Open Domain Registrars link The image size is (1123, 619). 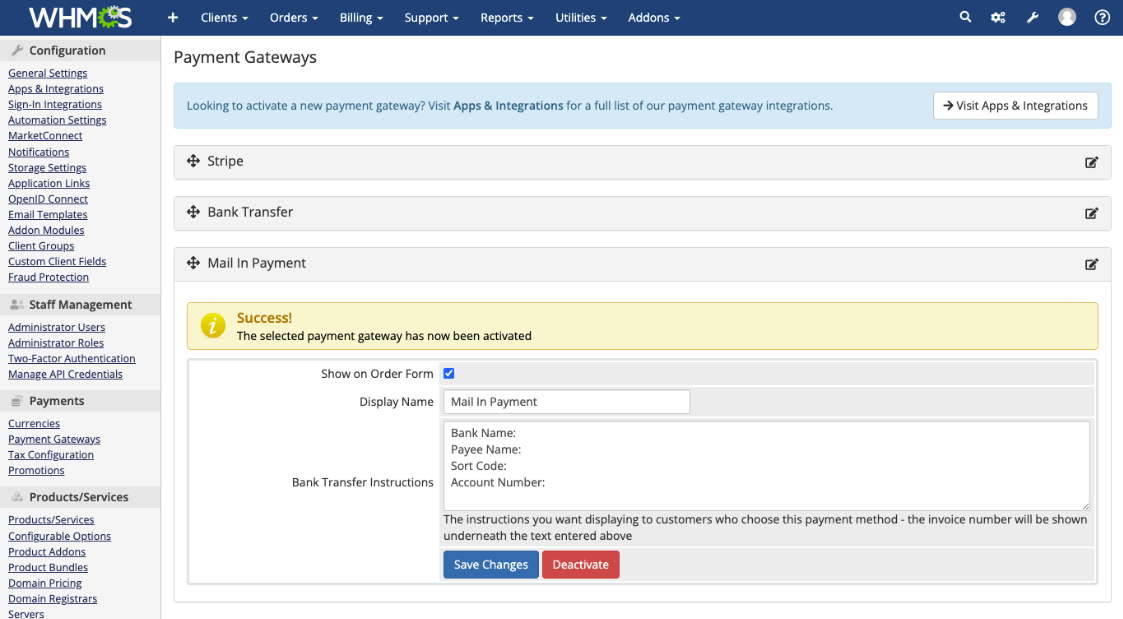click(x=52, y=599)
